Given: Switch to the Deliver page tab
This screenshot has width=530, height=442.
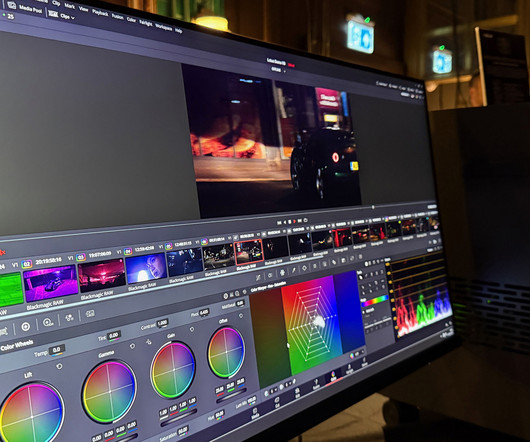Looking at the screenshot, I should (x=364, y=363).
